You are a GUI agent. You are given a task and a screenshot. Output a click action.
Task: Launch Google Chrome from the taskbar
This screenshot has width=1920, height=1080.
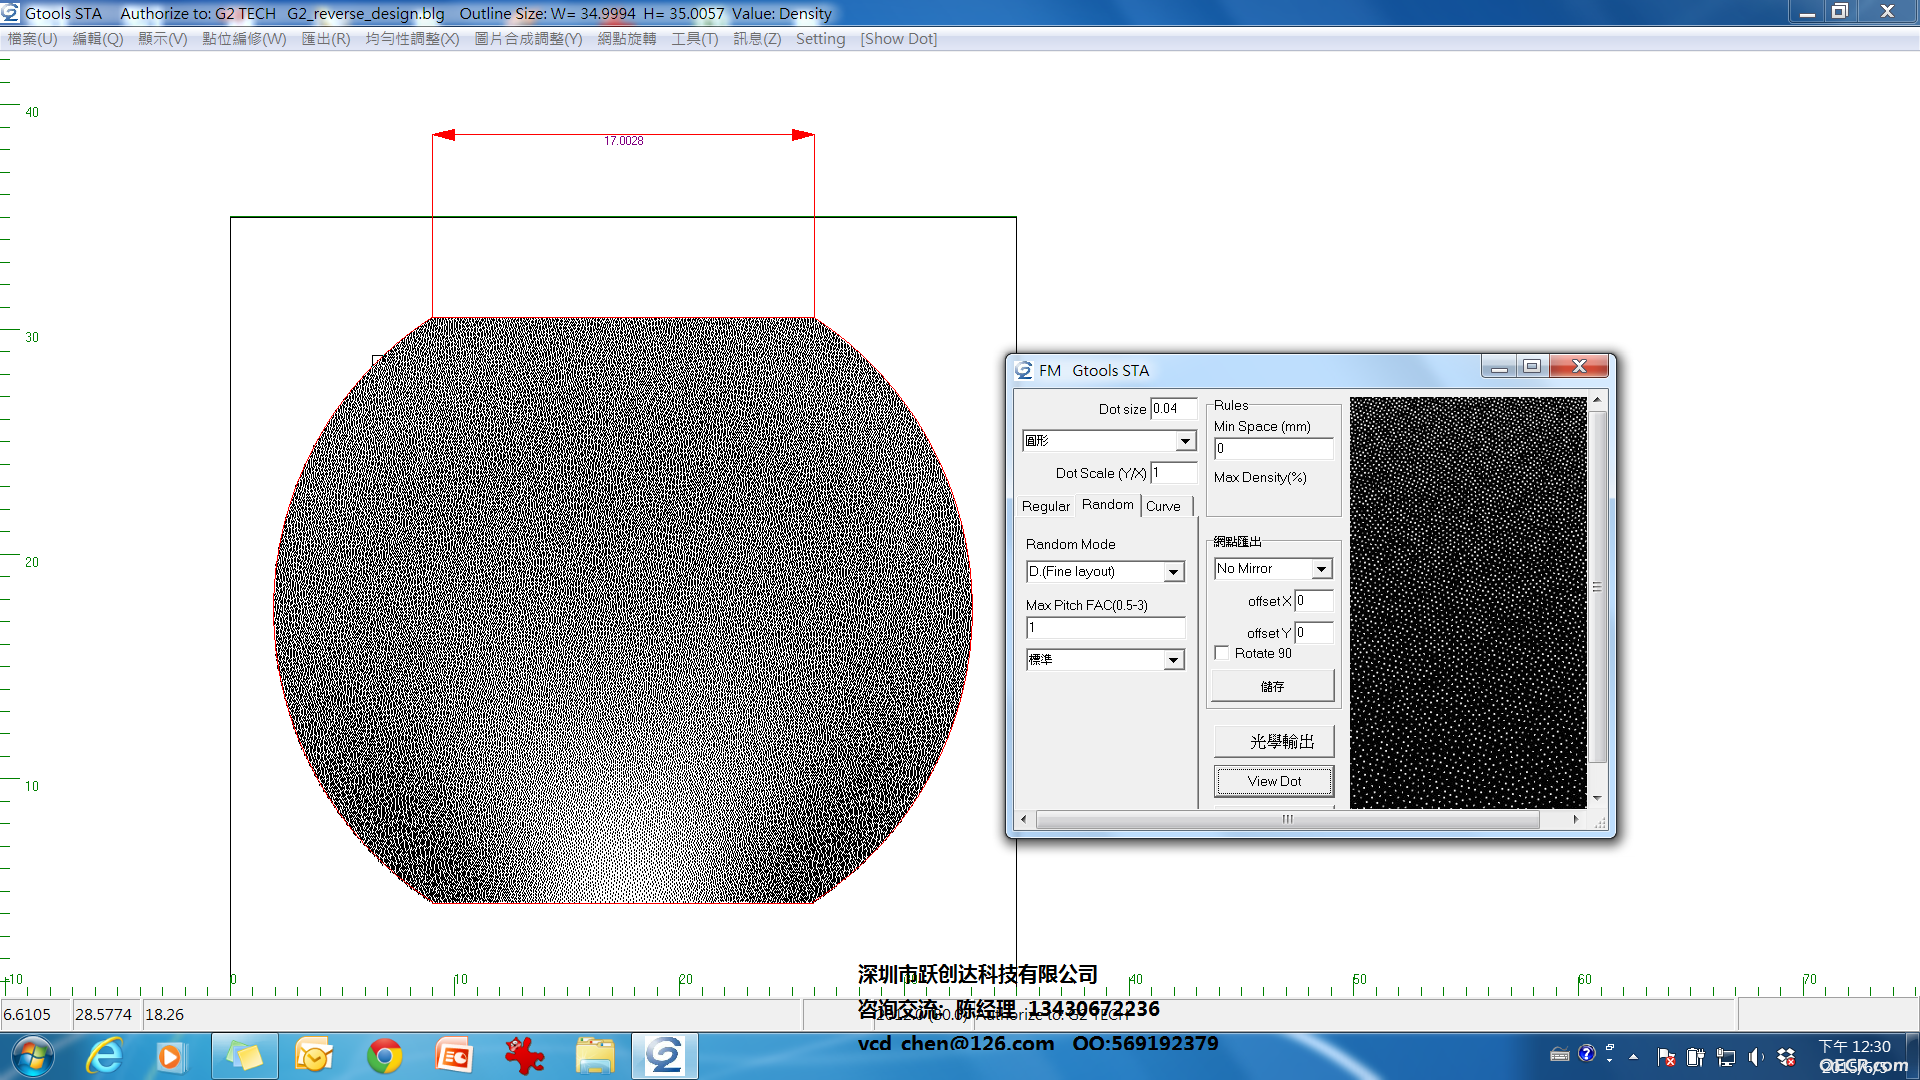384,1056
